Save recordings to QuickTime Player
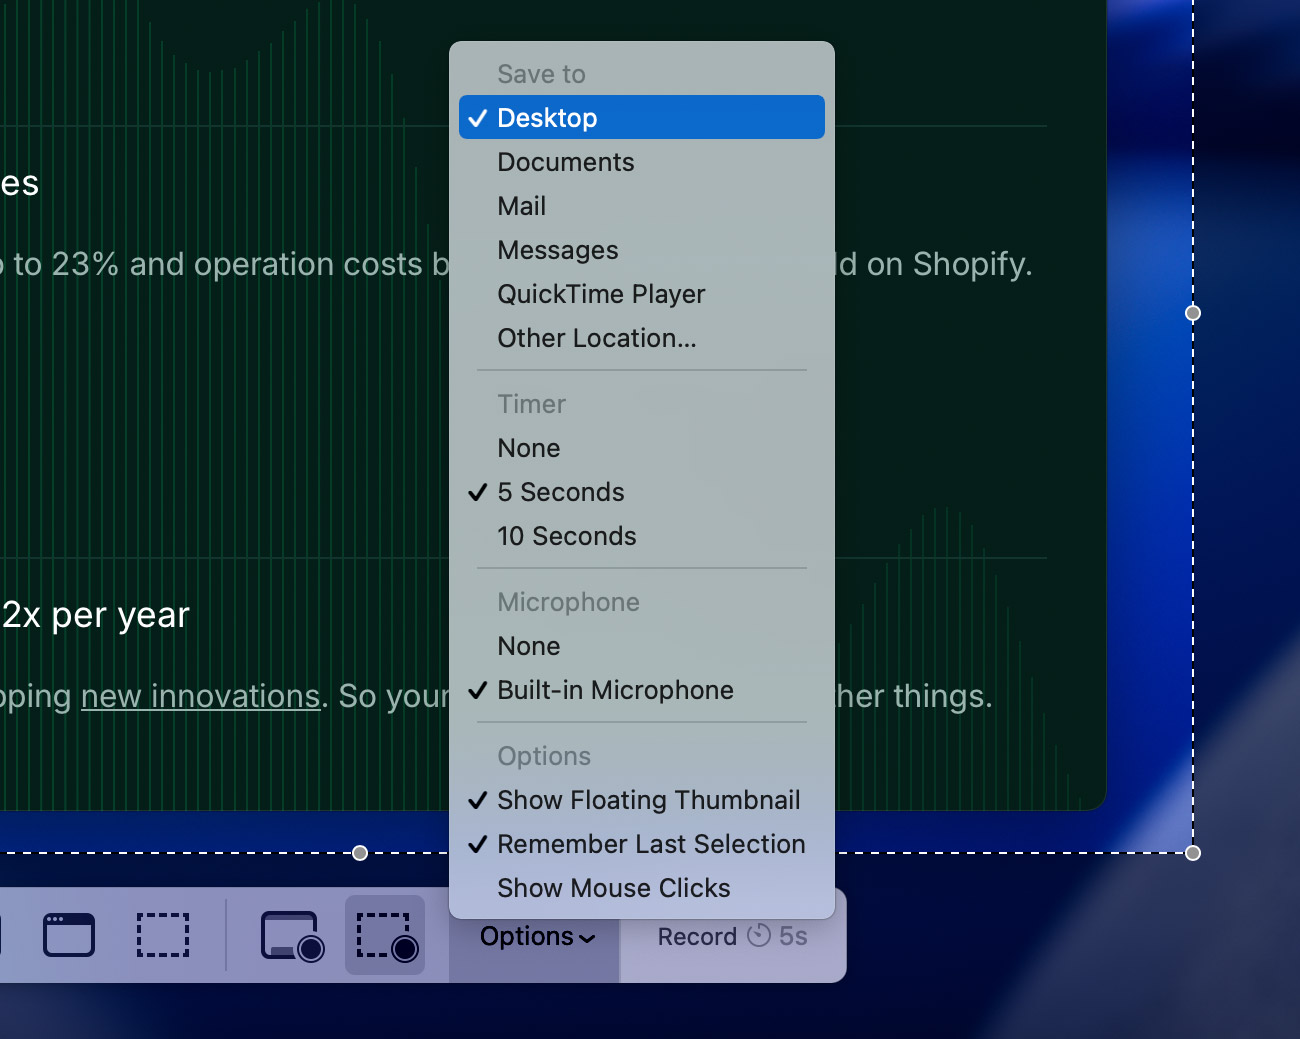The image size is (1300, 1039). pyautogui.click(x=642, y=294)
